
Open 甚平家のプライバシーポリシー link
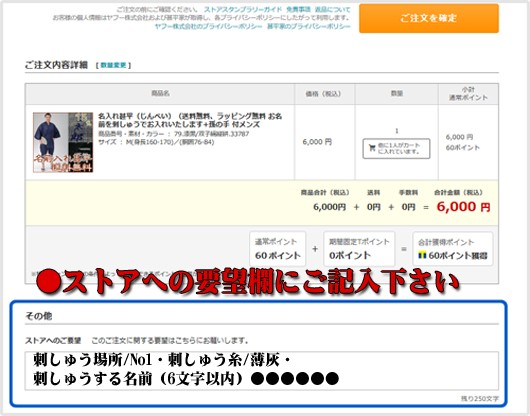pyautogui.click(x=309, y=26)
